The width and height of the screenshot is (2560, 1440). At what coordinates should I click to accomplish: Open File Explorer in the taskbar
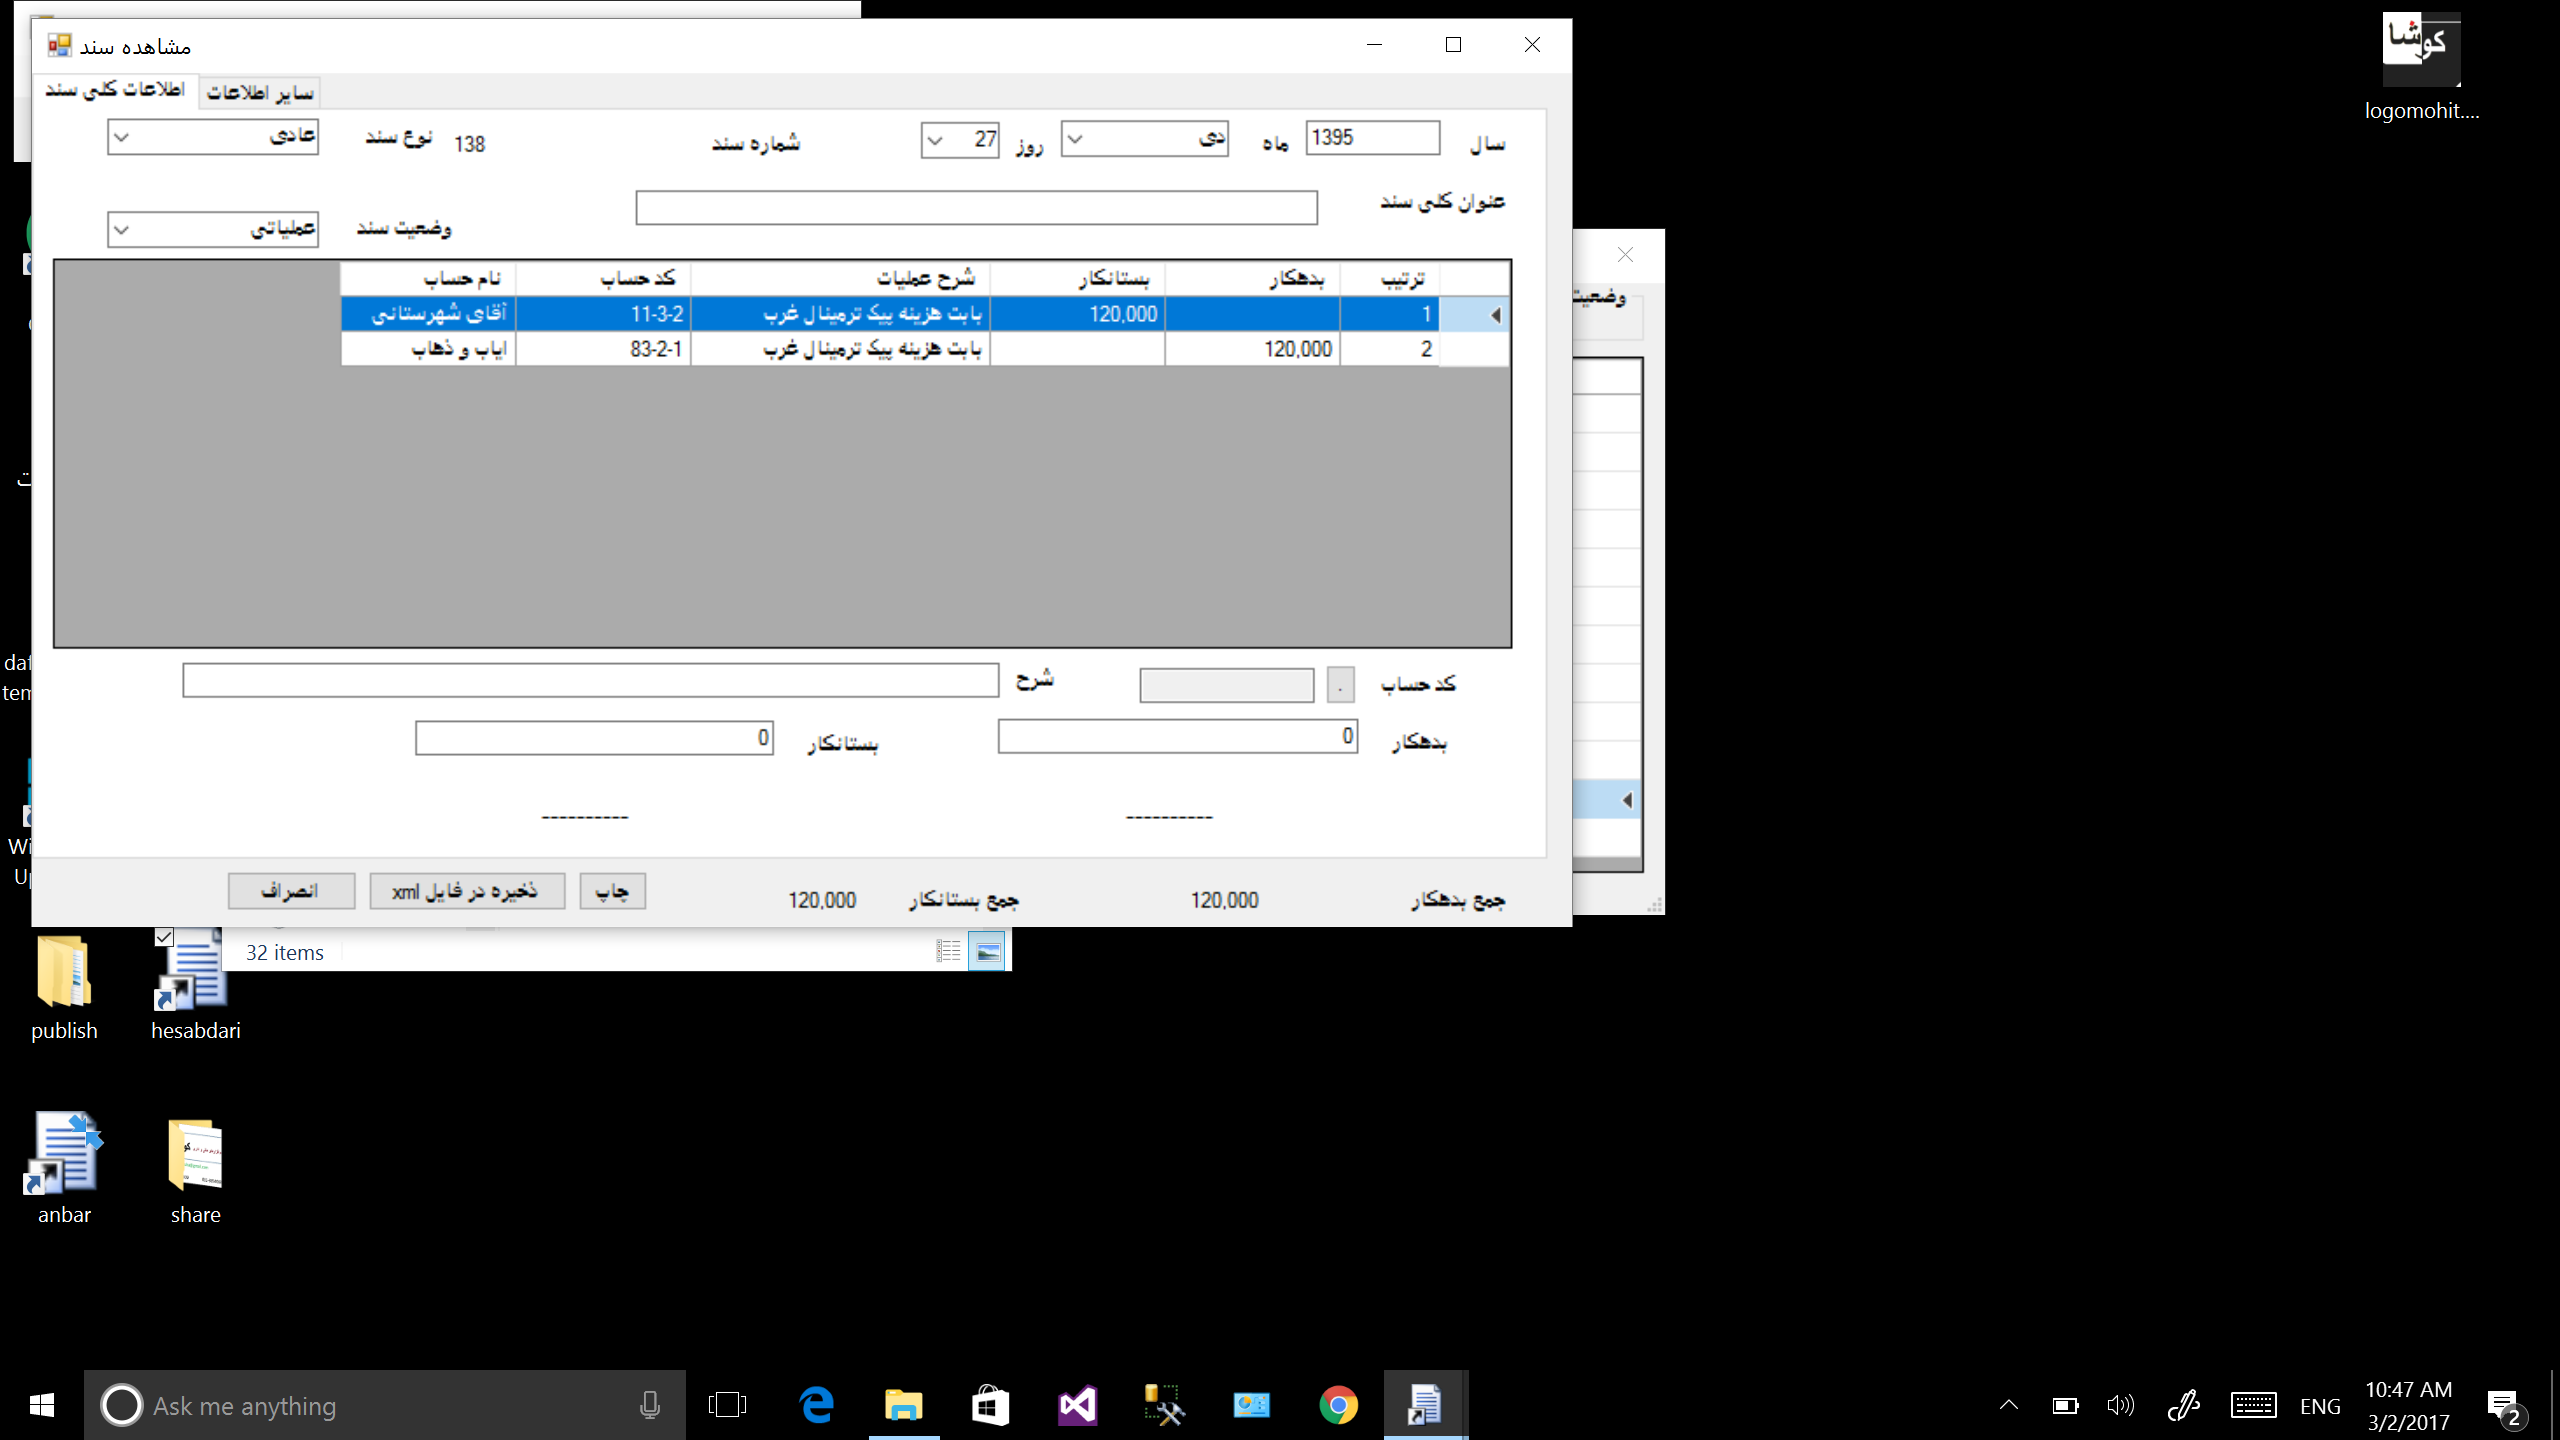coord(903,1405)
